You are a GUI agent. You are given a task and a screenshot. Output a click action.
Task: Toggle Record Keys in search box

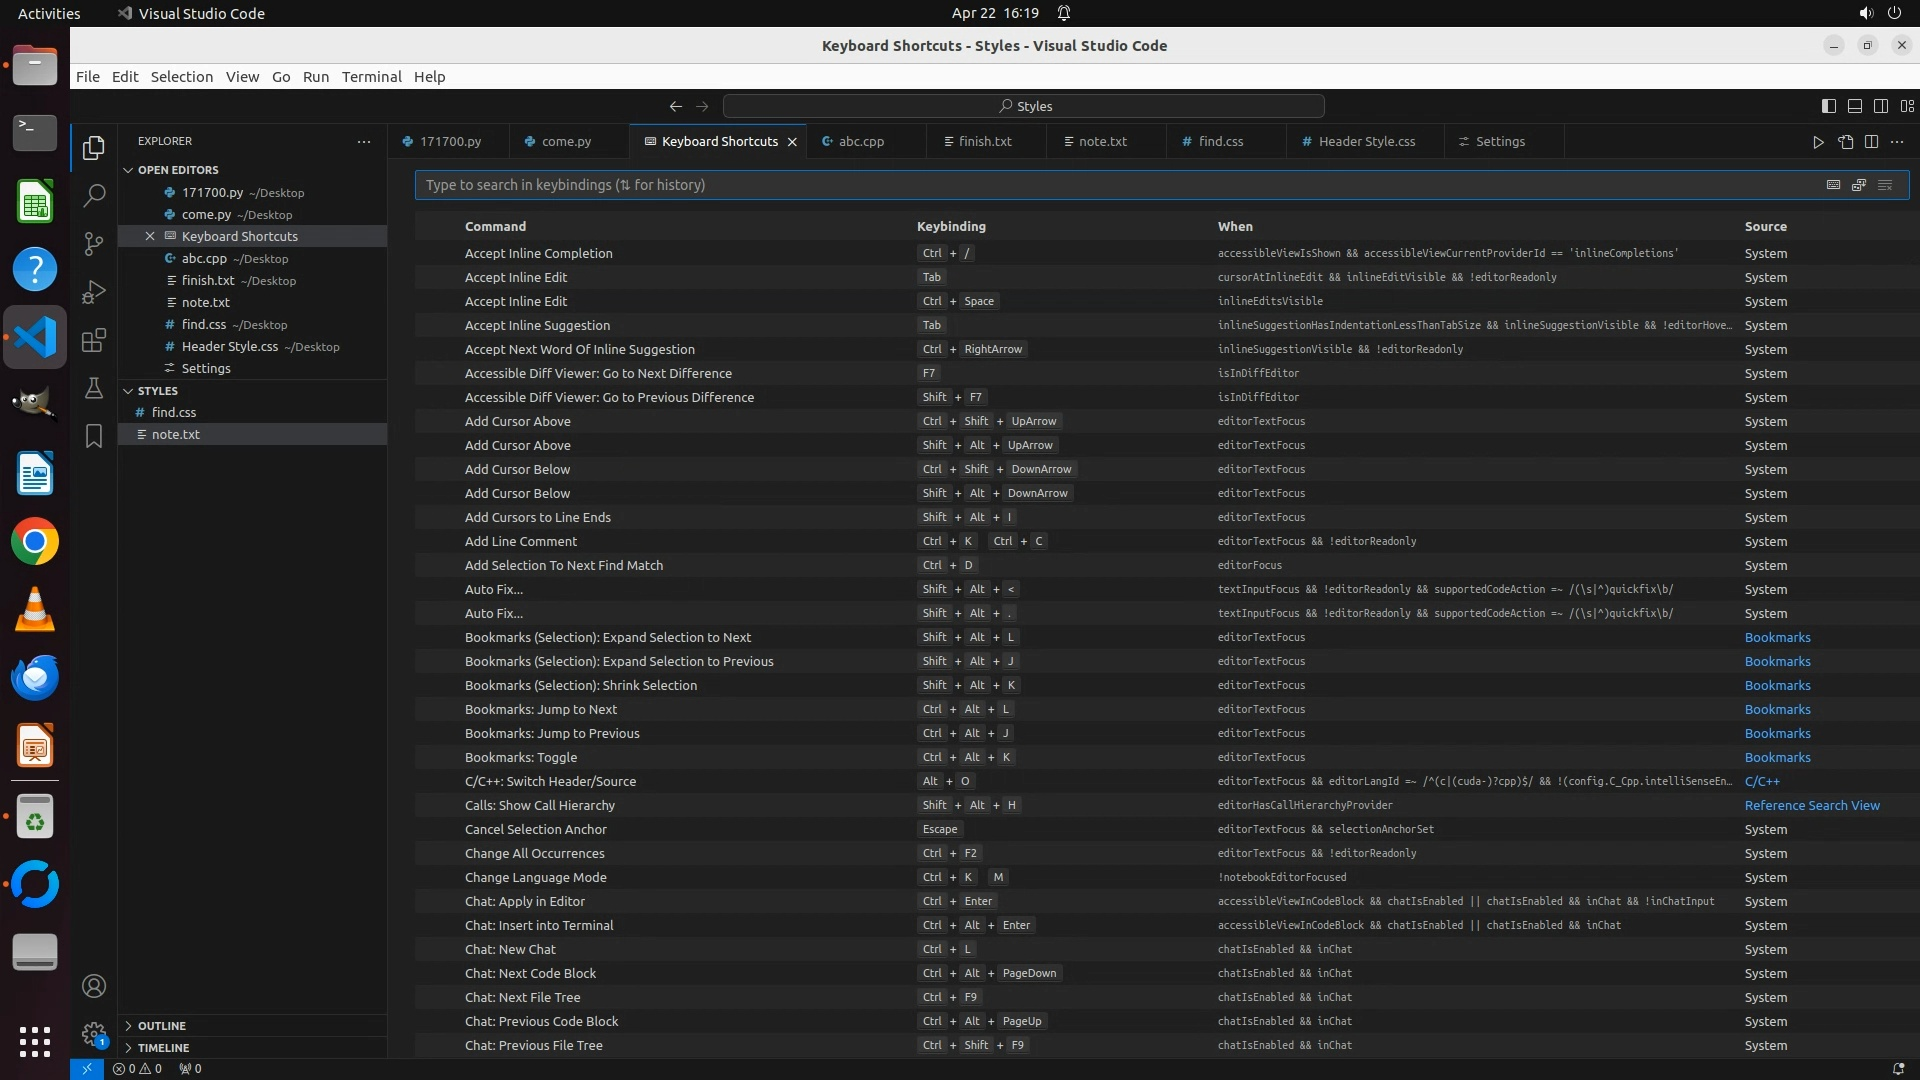[x=1833, y=185]
